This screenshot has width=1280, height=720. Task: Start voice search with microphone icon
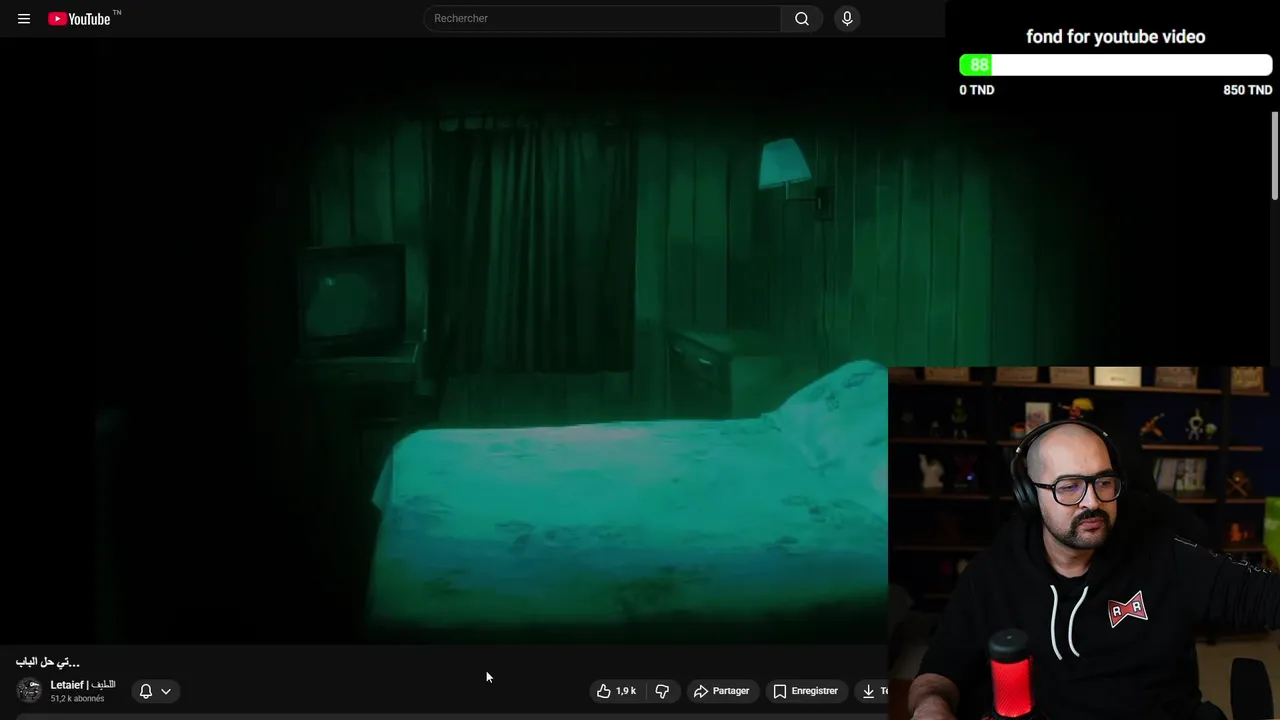coord(847,18)
